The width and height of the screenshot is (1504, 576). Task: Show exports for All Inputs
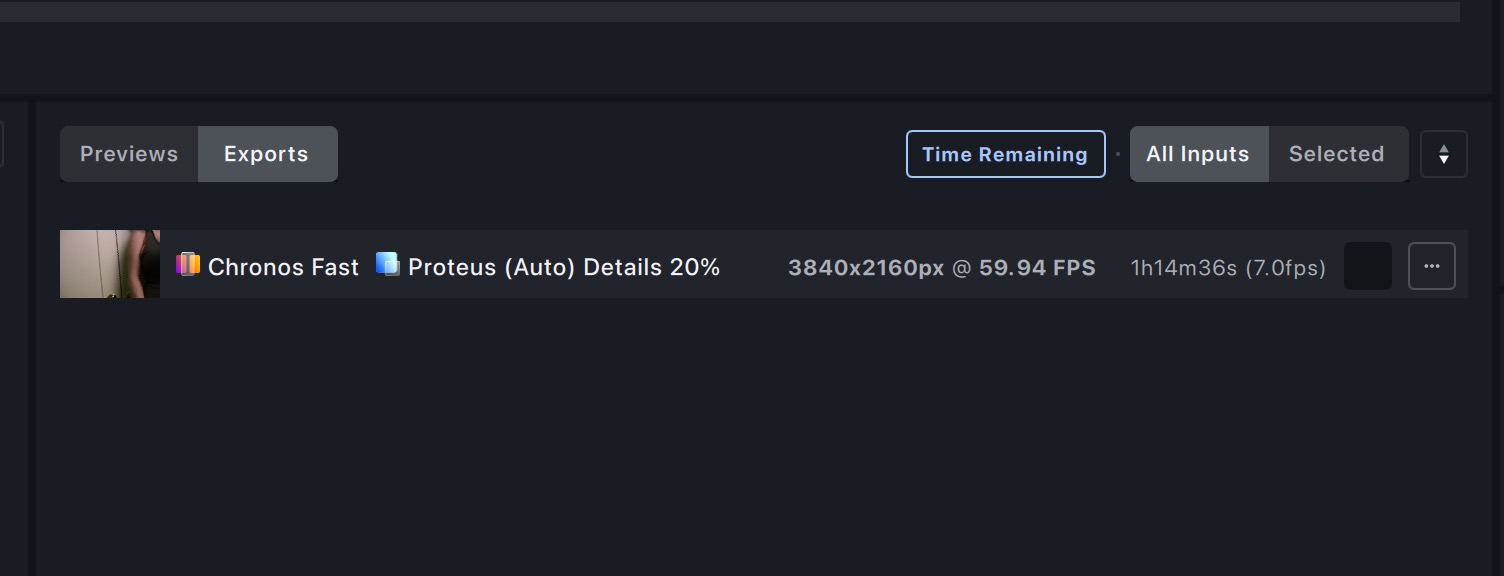[1198, 154]
